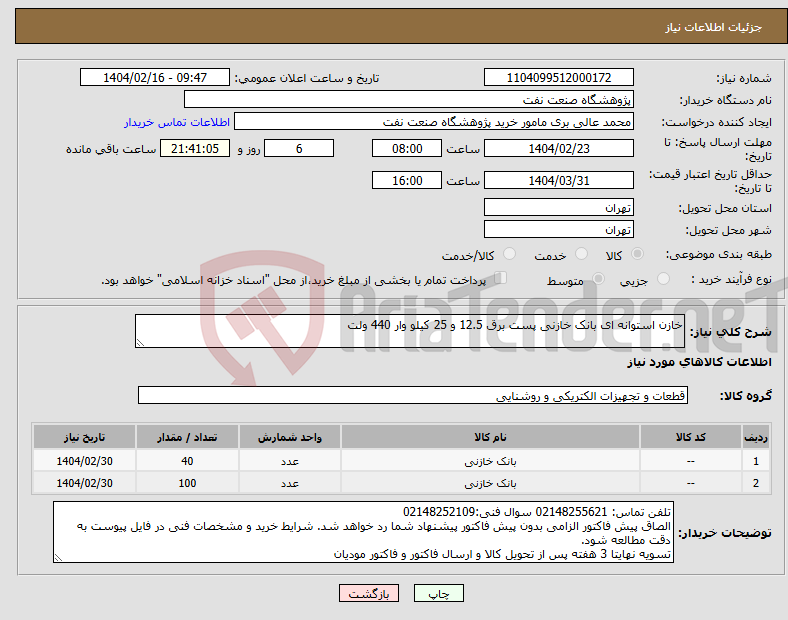
Task: Click the description textarea resize handle
Action: click(x=140, y=342)
